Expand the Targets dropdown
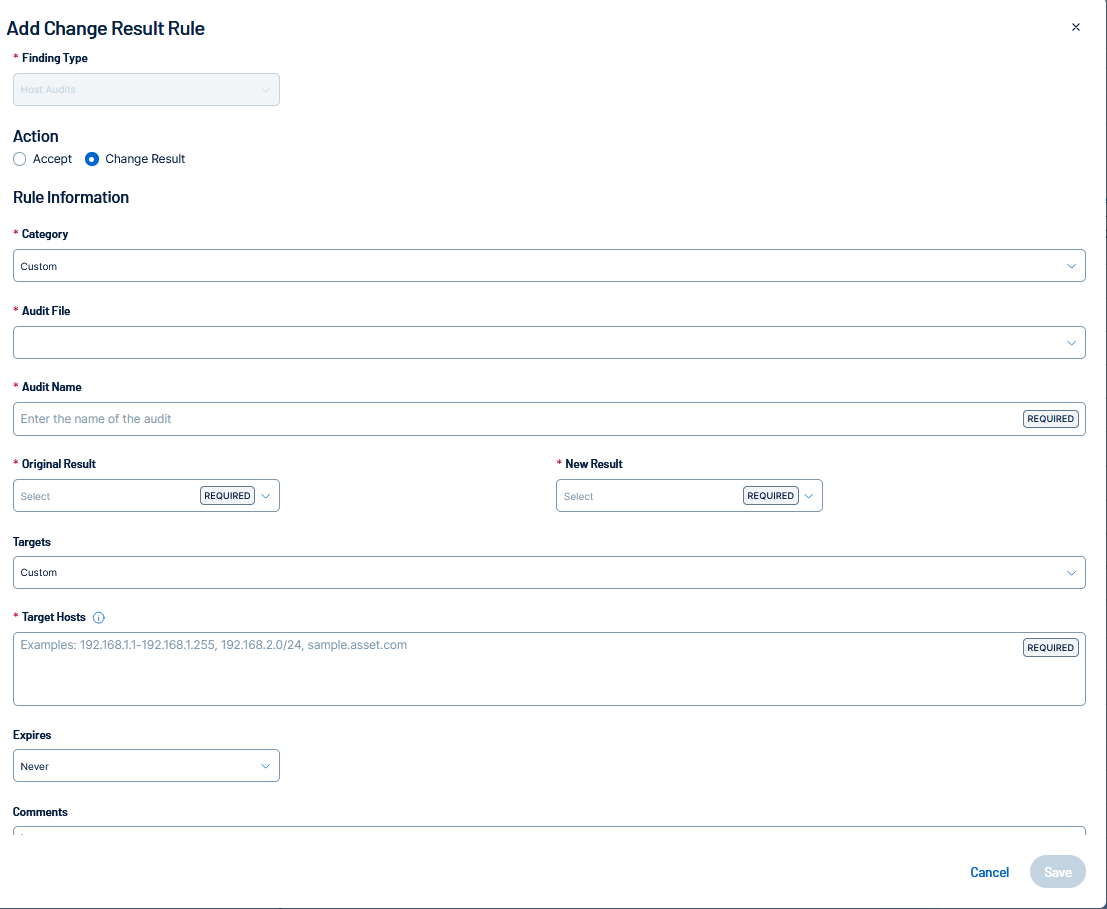The width and height of the screenshot is (1107, 909). (548, 572)
